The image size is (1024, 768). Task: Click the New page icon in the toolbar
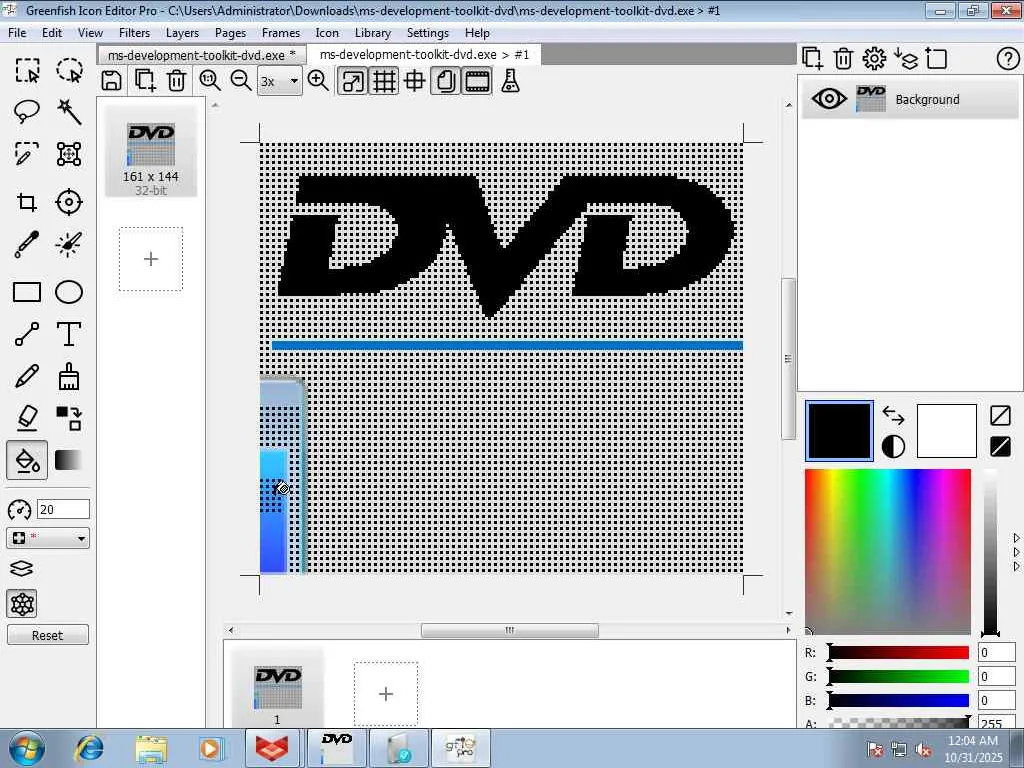click(x=144, y=81)
